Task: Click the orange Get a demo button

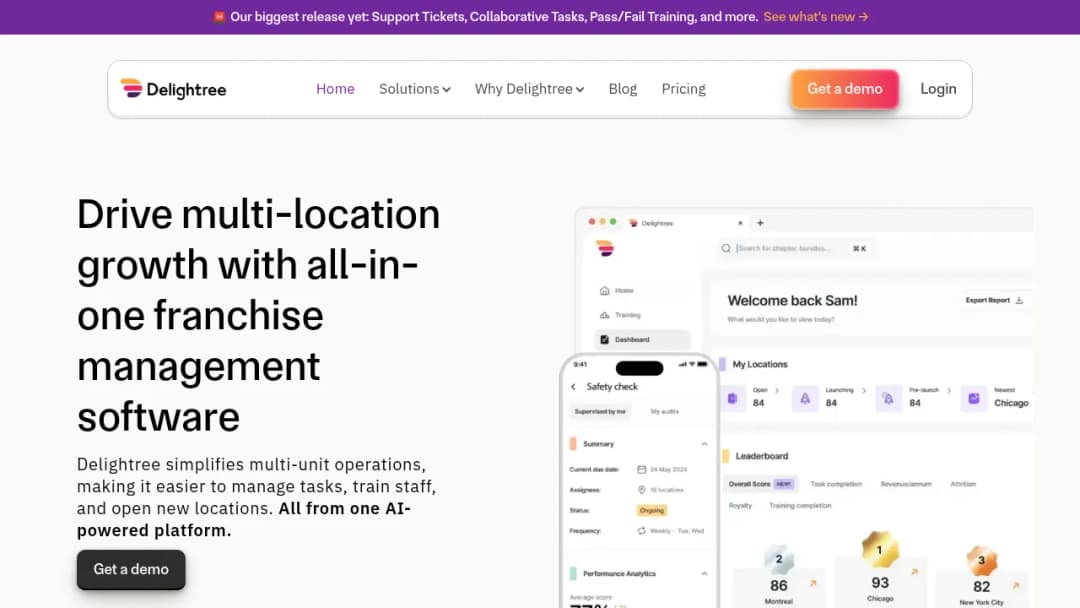Action: click(844, 89)
